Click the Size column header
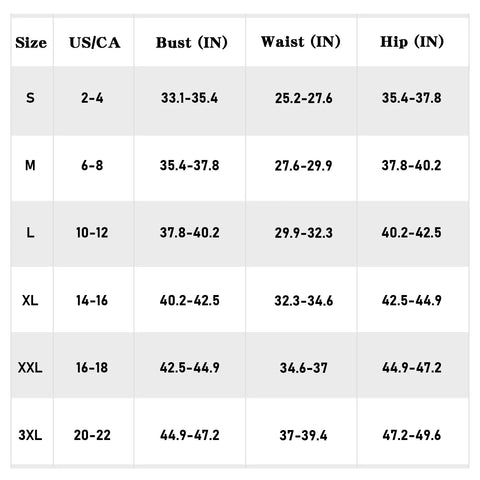The image size is (480, 480). click(31, 43)
